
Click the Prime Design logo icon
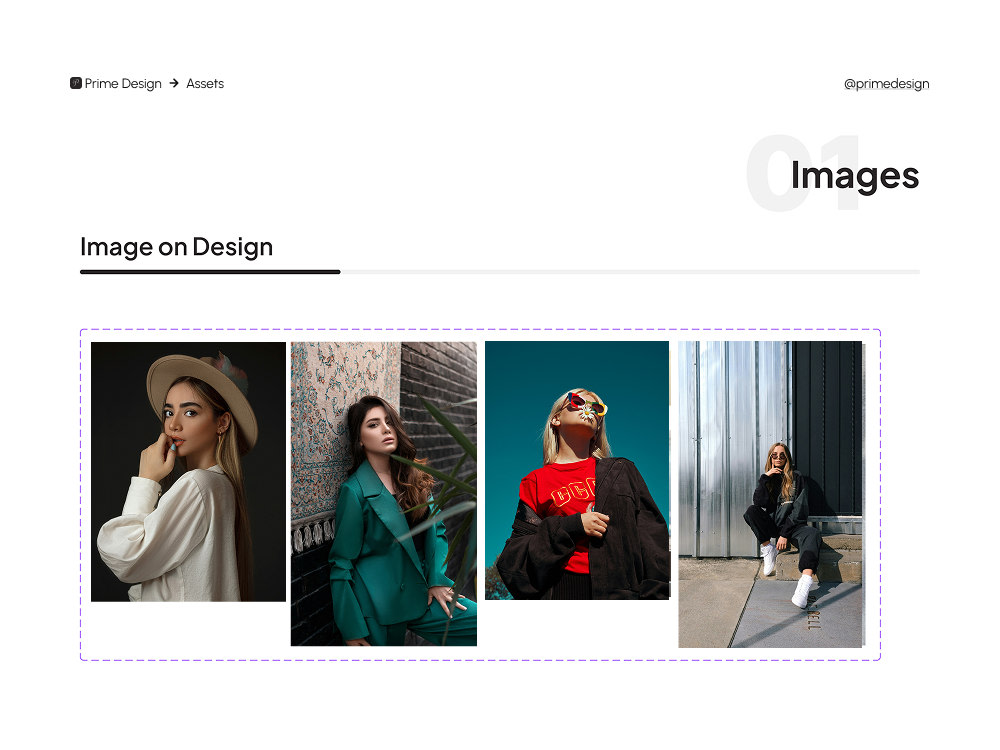76,83
